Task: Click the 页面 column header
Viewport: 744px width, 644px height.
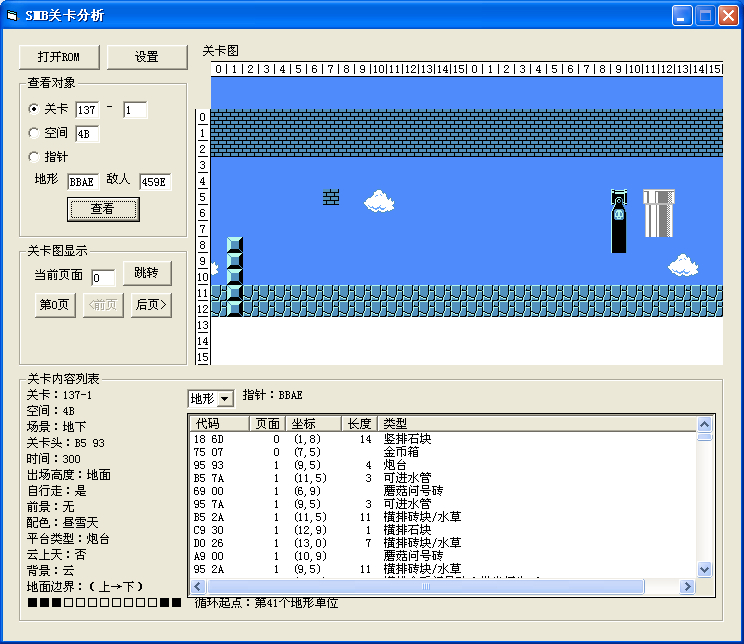Action: tap(268, 423)
